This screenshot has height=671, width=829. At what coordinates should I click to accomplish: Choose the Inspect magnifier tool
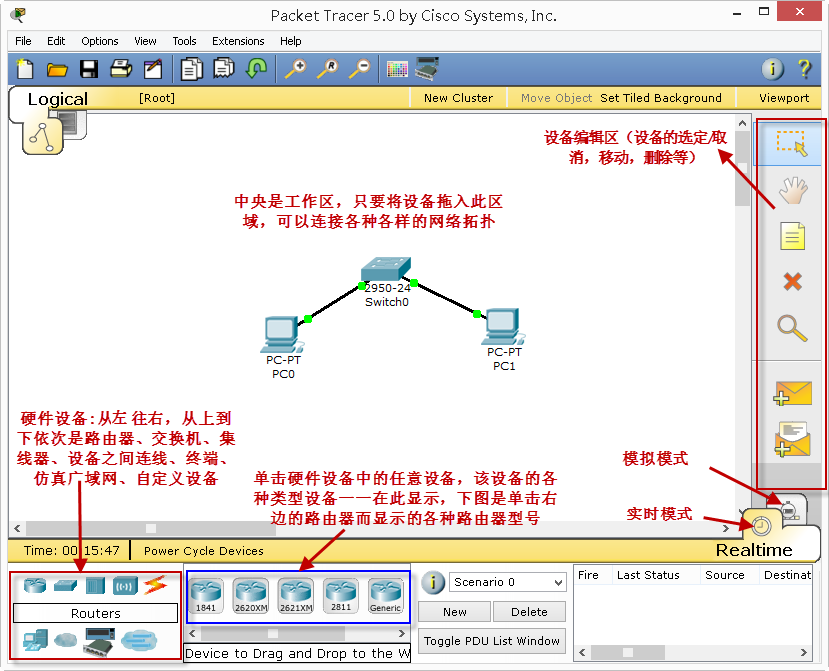[x=792, y=328]
